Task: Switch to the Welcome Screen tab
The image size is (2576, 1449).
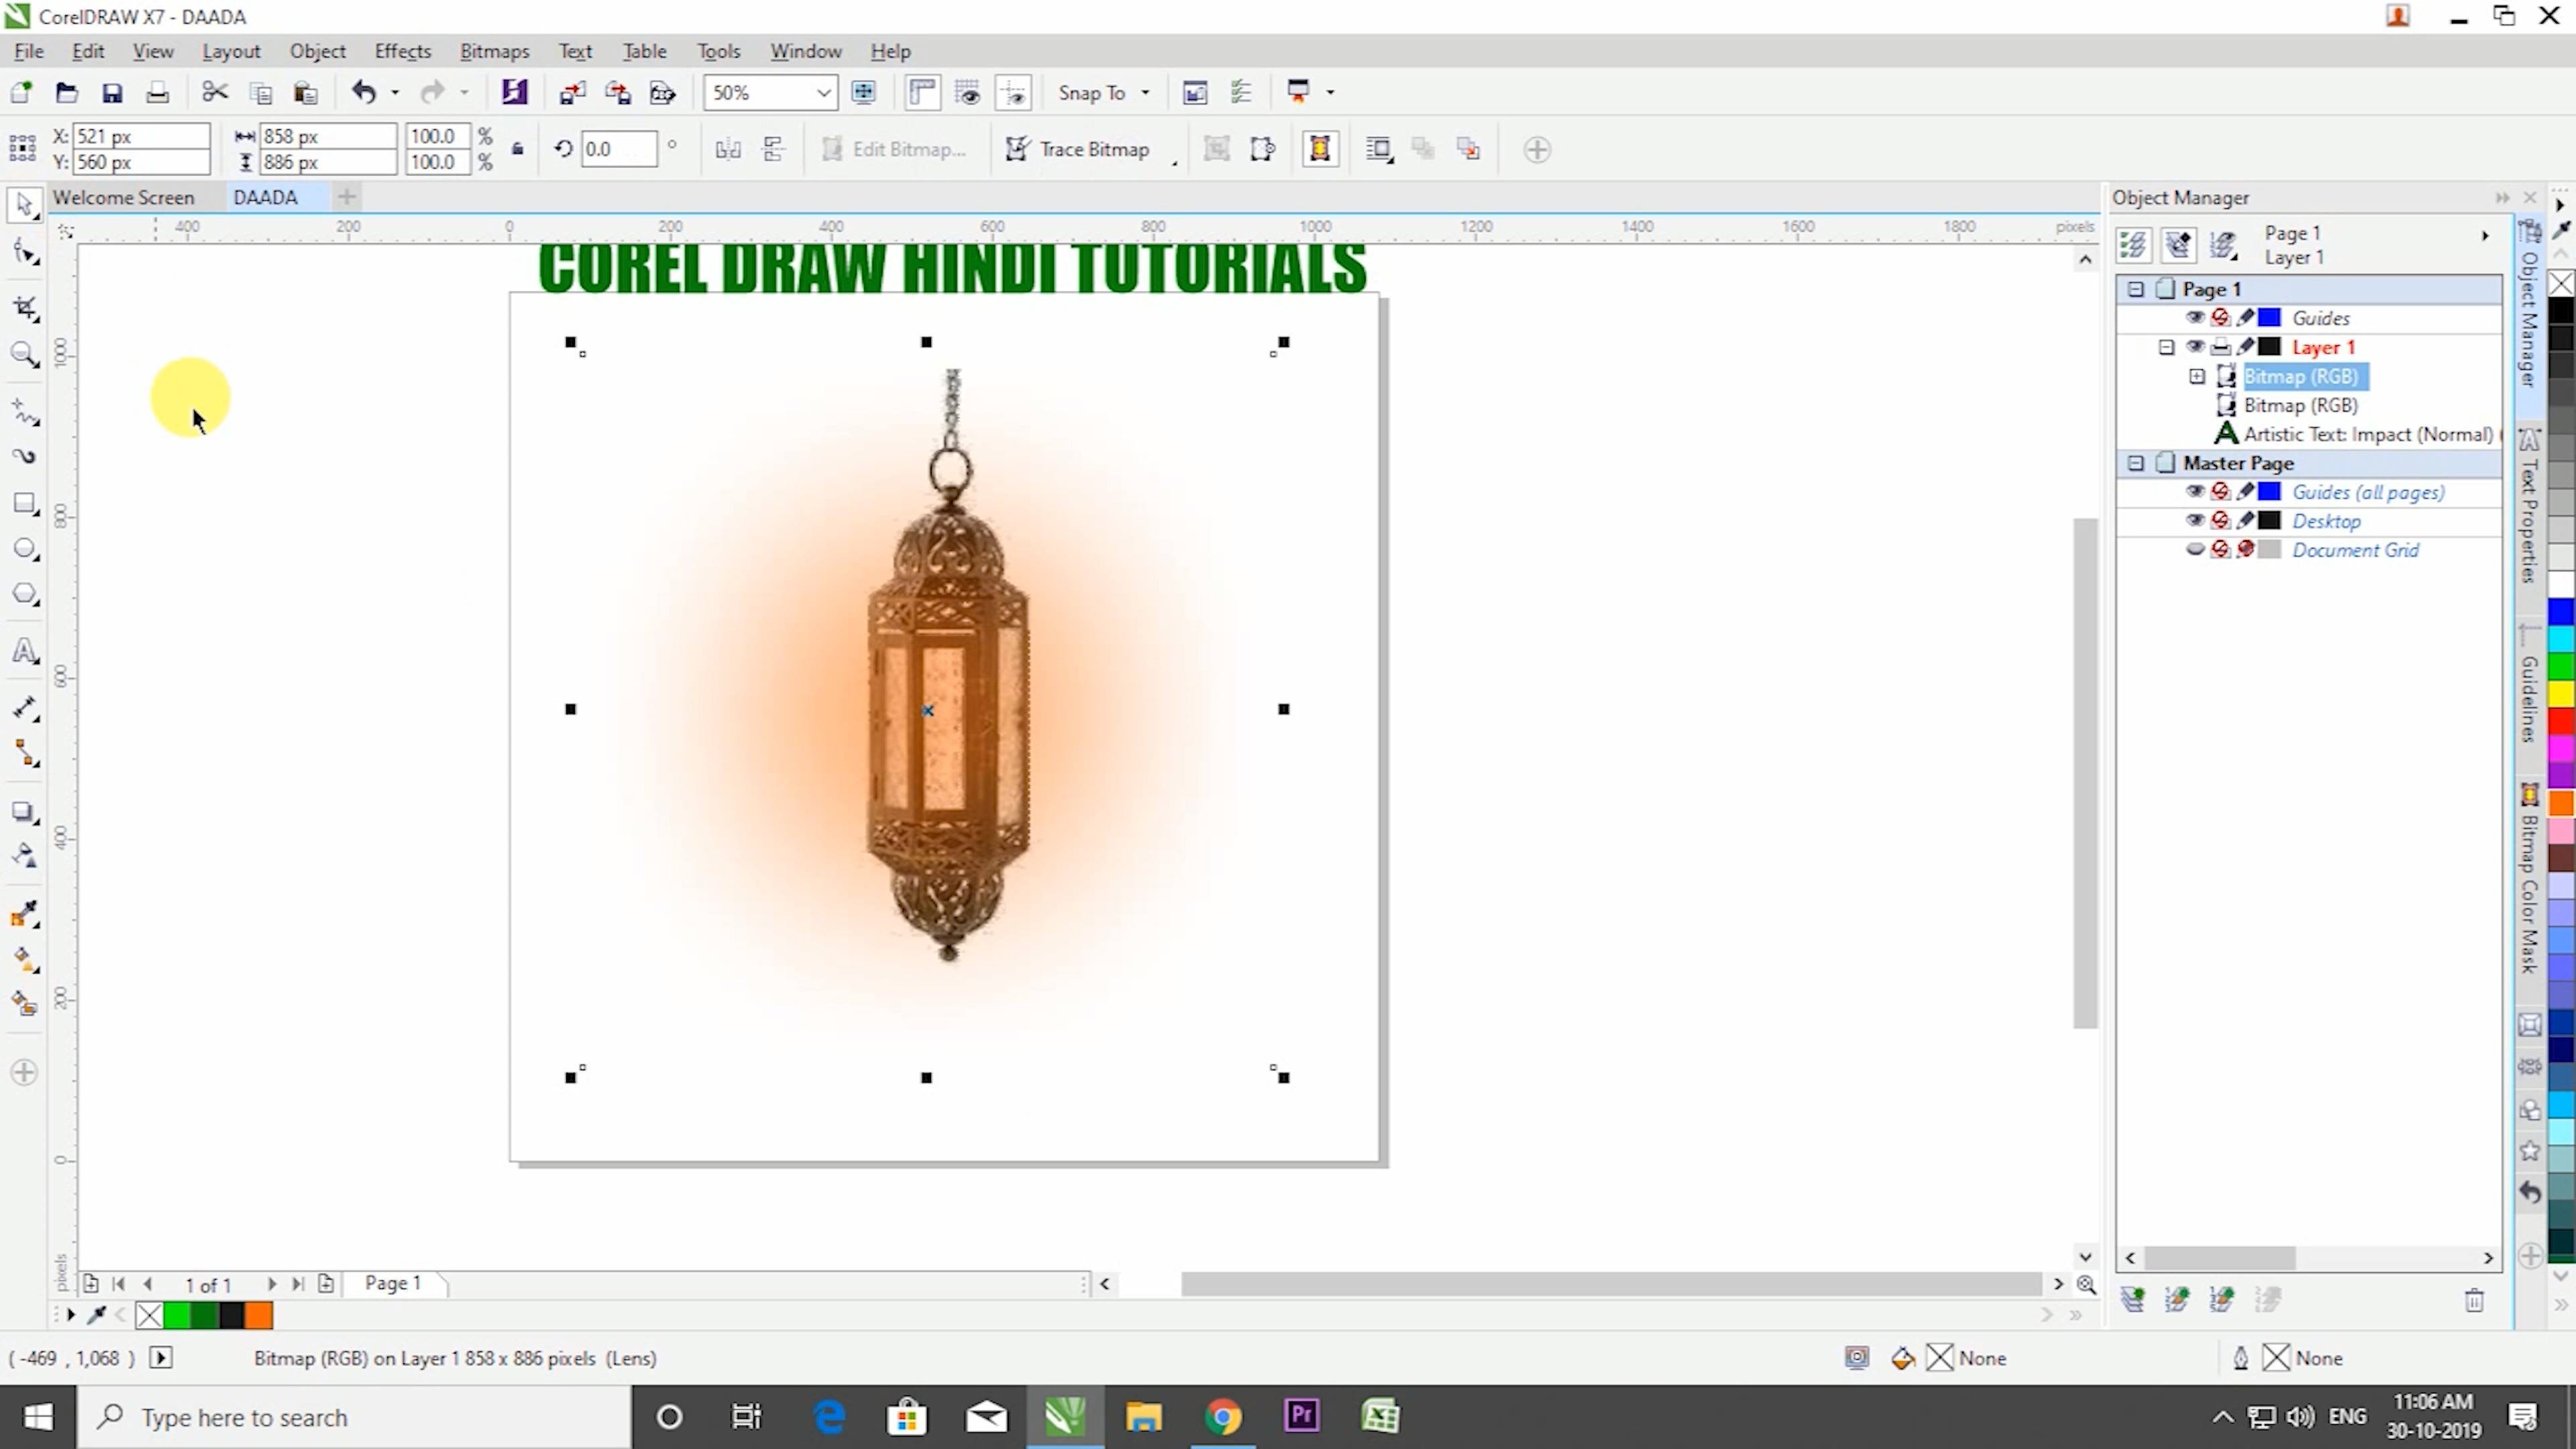Action: (123, 197)
